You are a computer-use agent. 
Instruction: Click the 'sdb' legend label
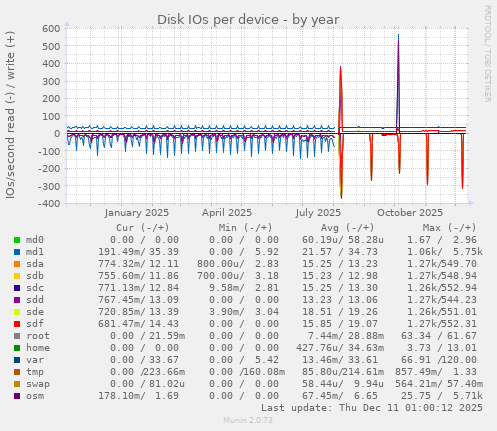(x=35, y=276)
